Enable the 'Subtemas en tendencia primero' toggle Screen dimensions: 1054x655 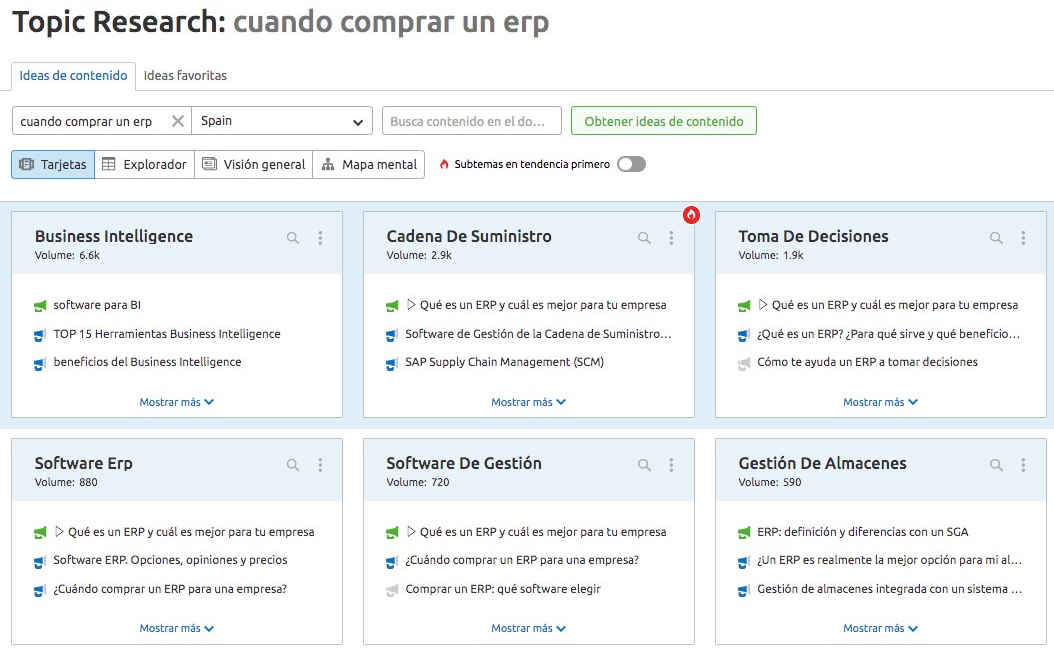[631, 164]
